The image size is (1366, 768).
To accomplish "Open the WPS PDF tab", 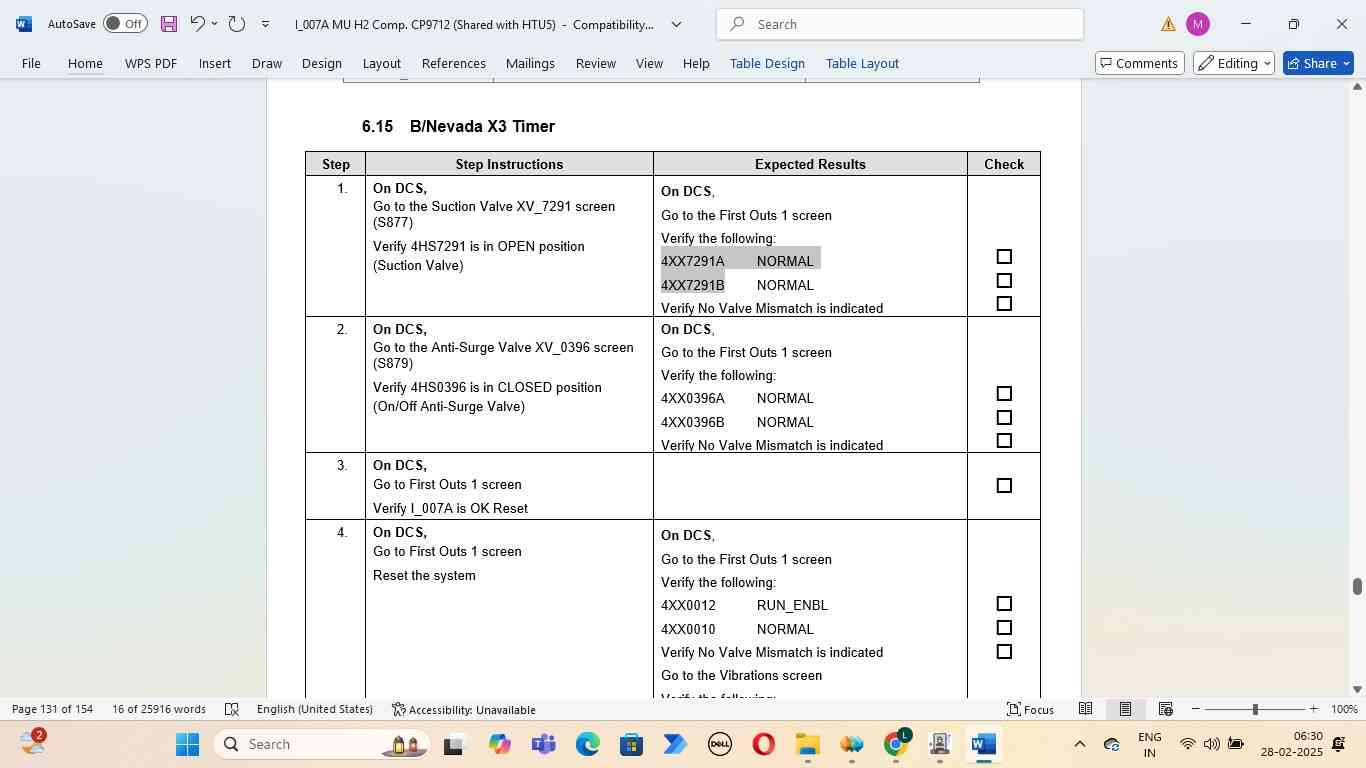I will pyautogui.click(x=151, y=63).
